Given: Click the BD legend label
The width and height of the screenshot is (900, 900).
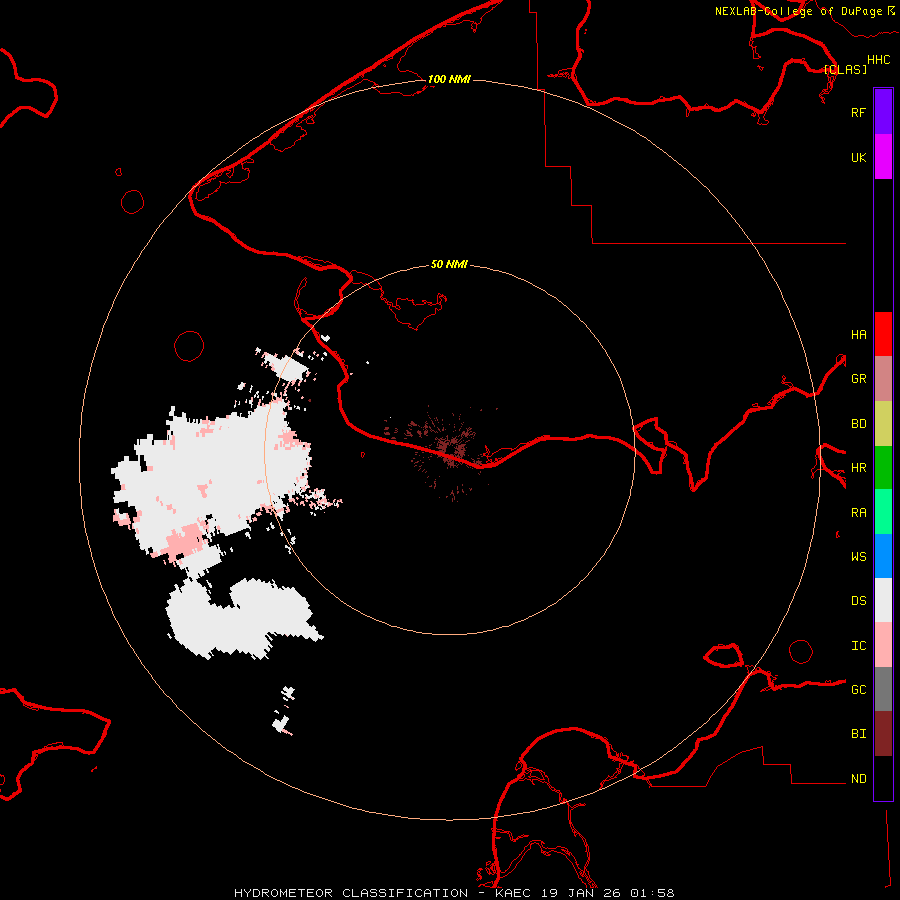Looking at the screenshot, I should click(x=858, y=424).
